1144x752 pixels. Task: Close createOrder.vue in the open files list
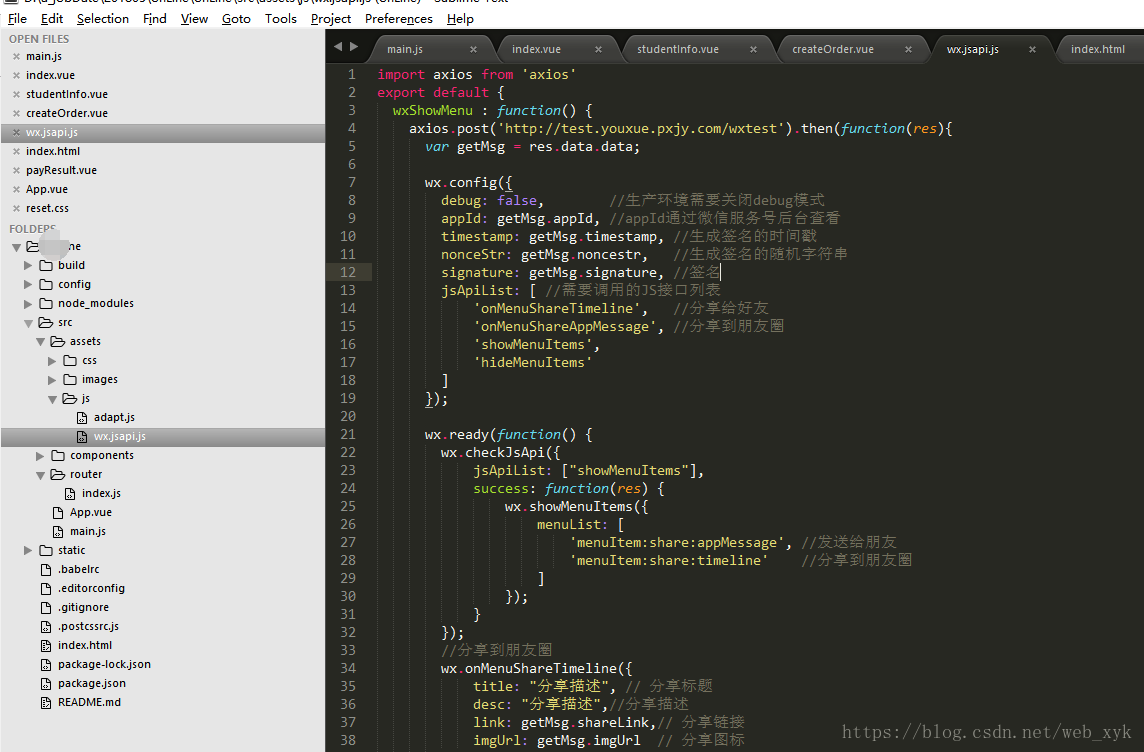16,113
